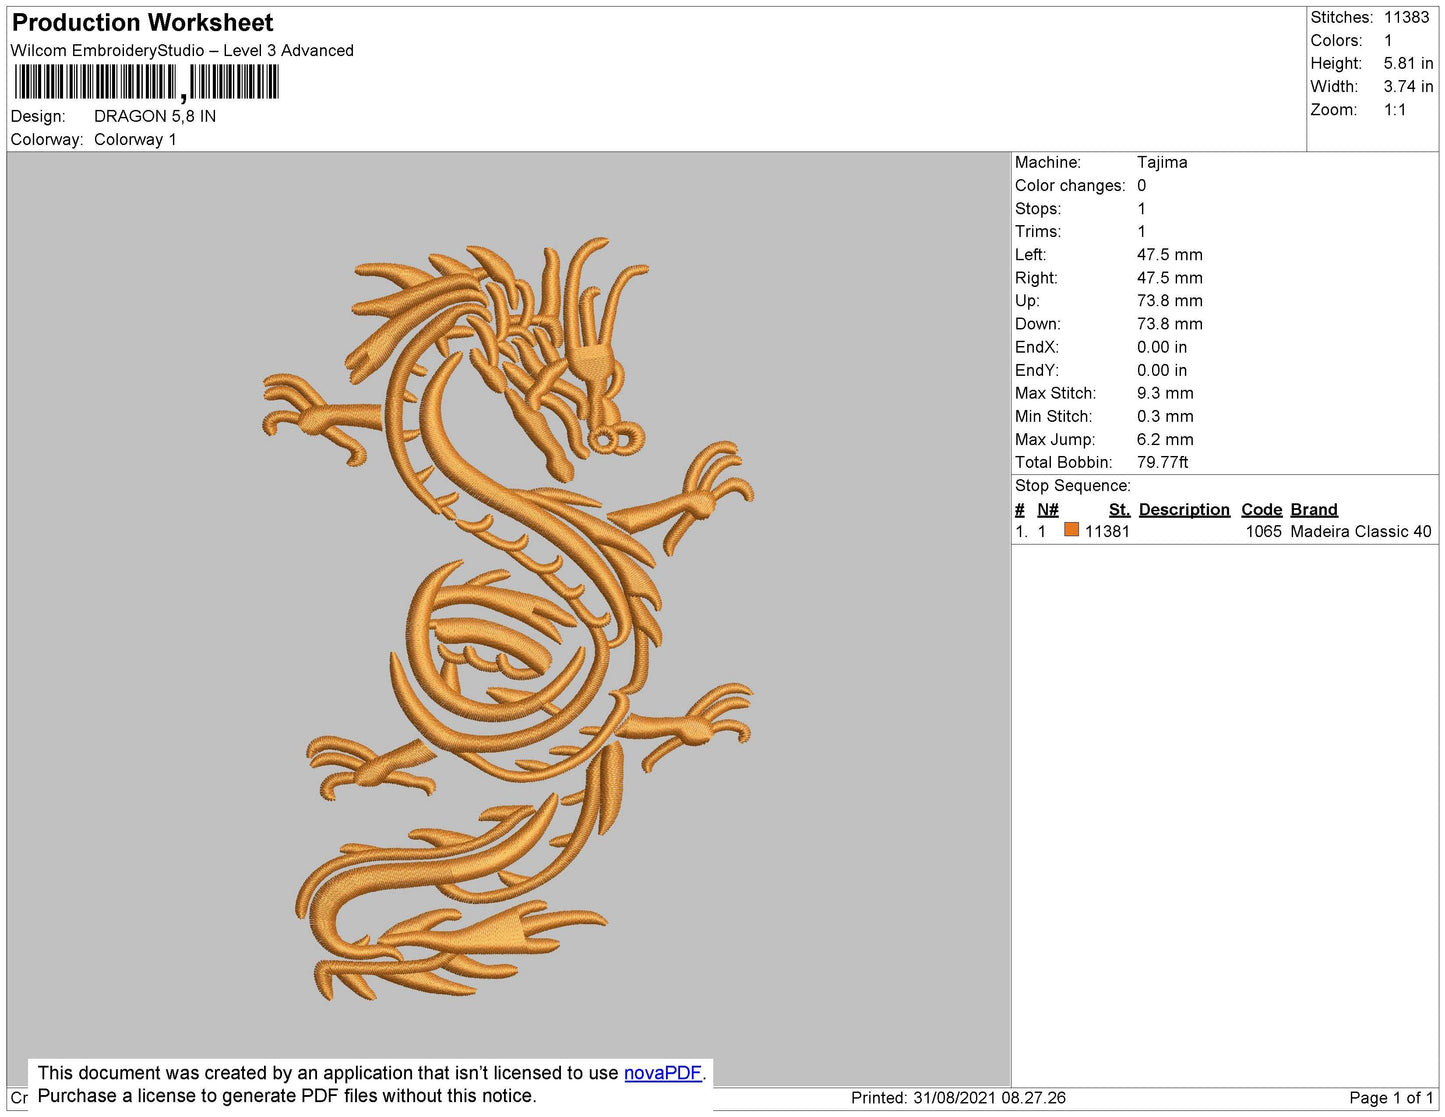Viewport: 1445px width, 1117px height.
Task: Select the Total Bobbin value '79.77ft'
Action: 1163,462
